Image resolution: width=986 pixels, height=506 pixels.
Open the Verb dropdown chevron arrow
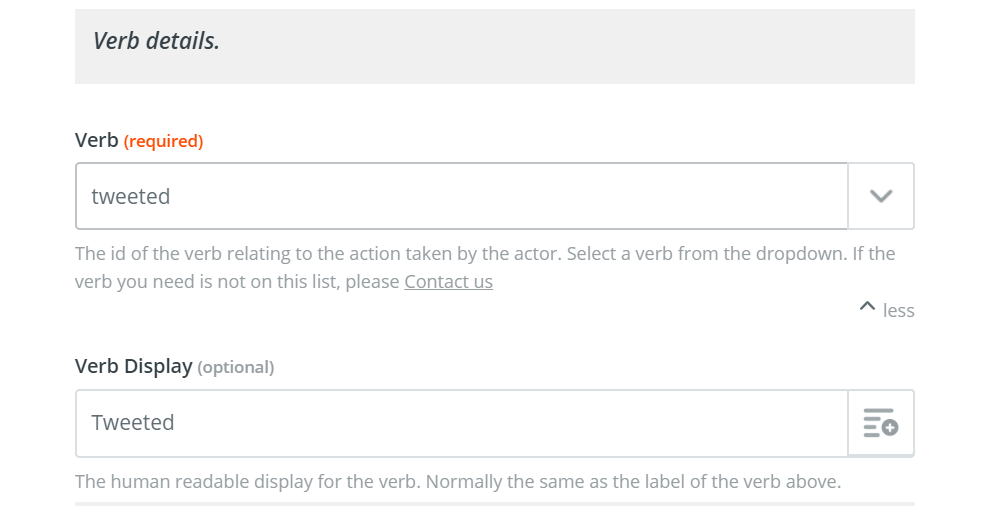pyautogui.click(x=881, y=196)
